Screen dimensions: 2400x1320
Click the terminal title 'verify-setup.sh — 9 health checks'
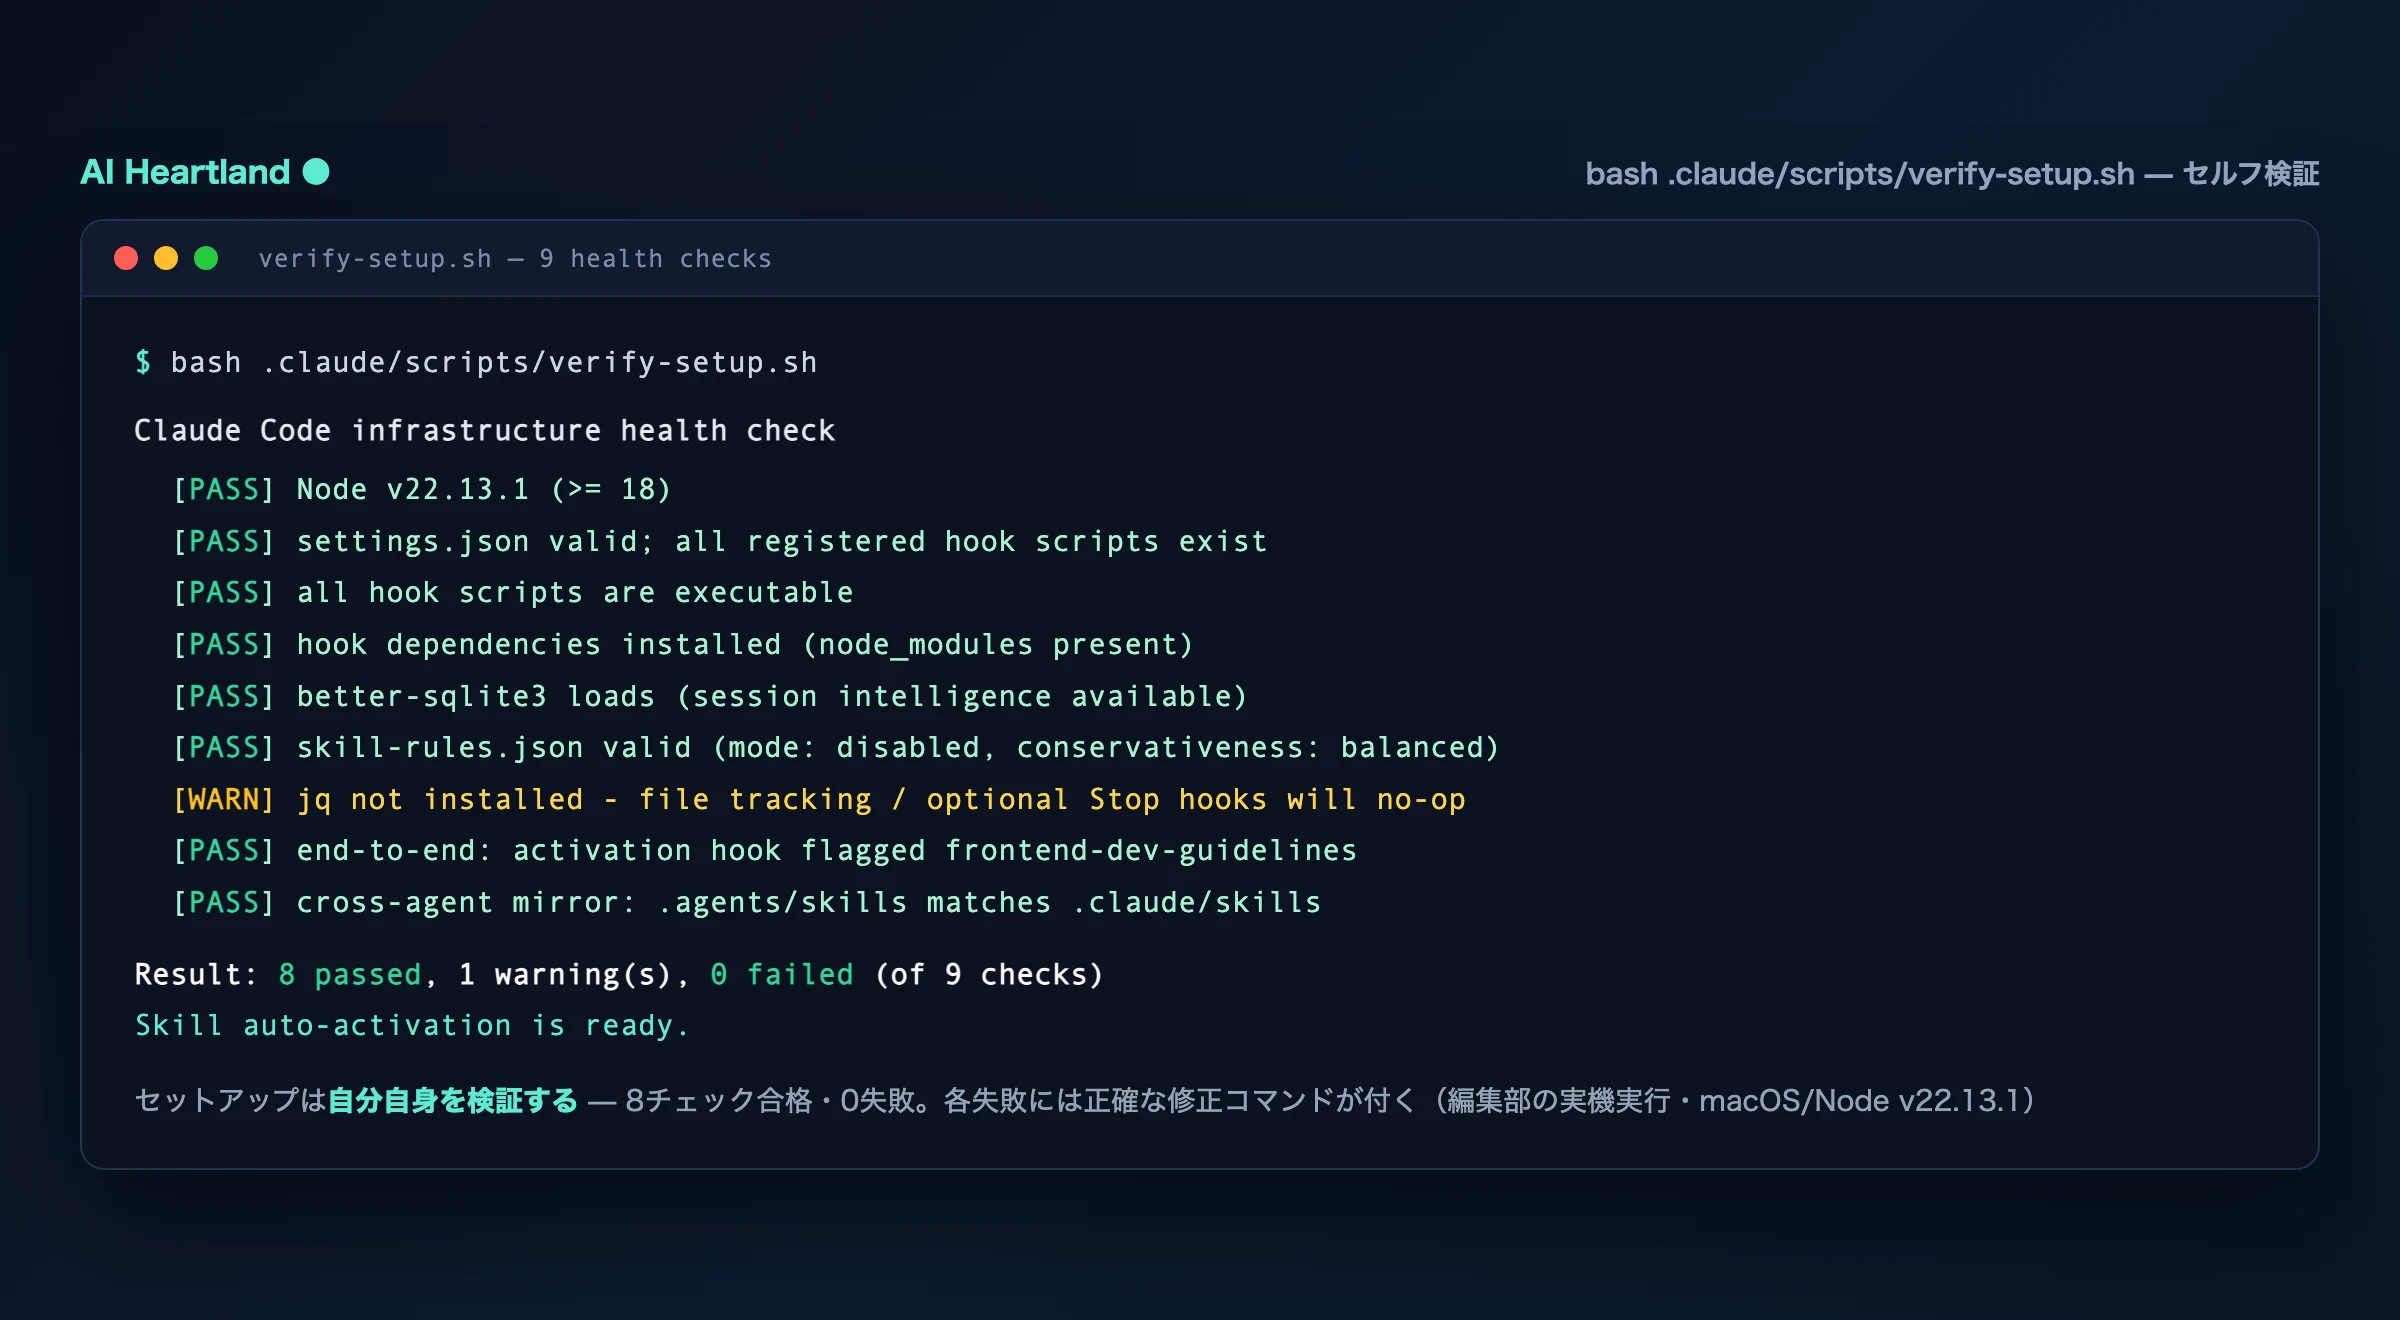point(515,259)
